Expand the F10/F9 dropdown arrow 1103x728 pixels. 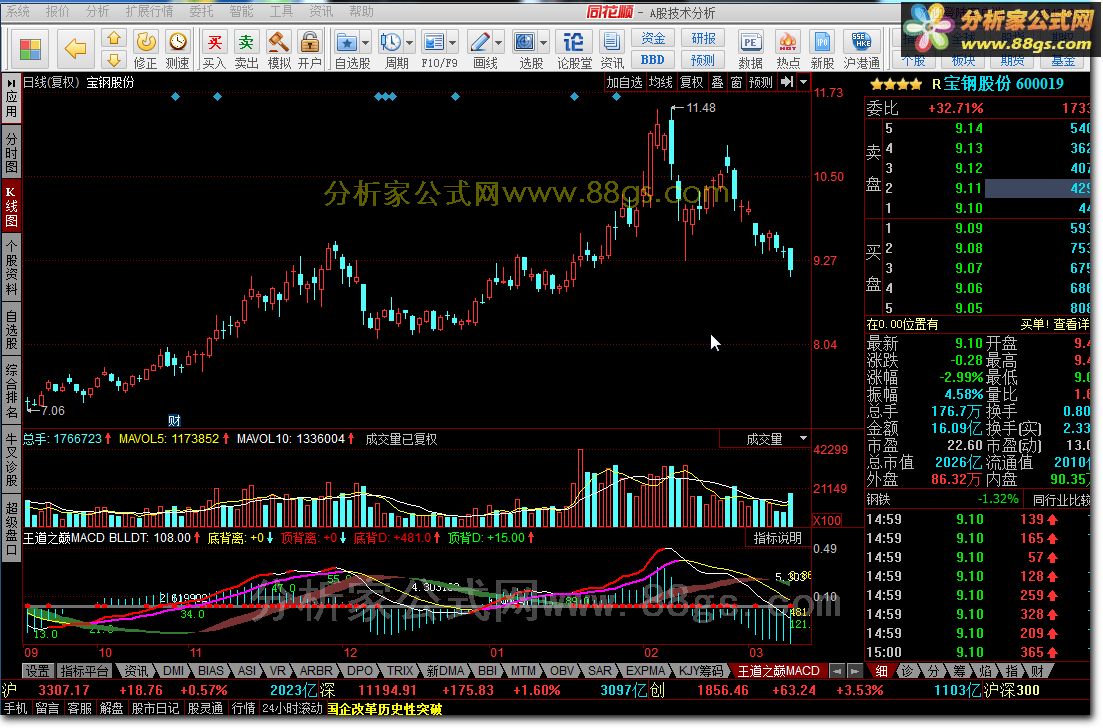(452, 42)
